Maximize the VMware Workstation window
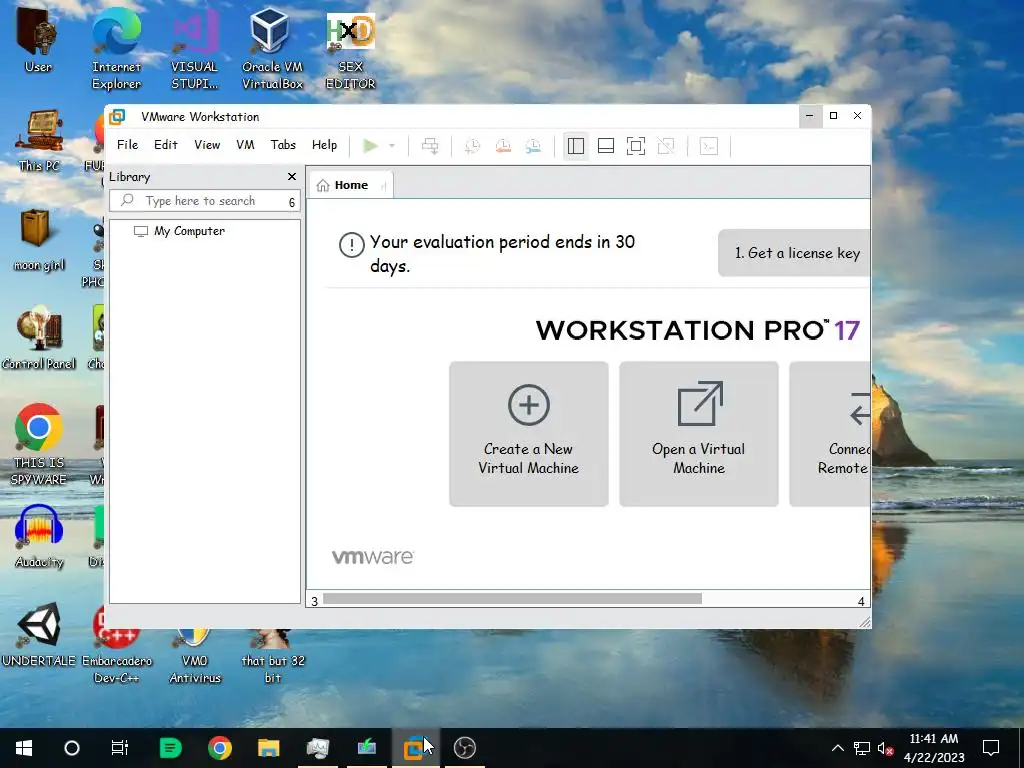Image resolution: width=1024 pixels, height=768 pixels. point(833,116)
